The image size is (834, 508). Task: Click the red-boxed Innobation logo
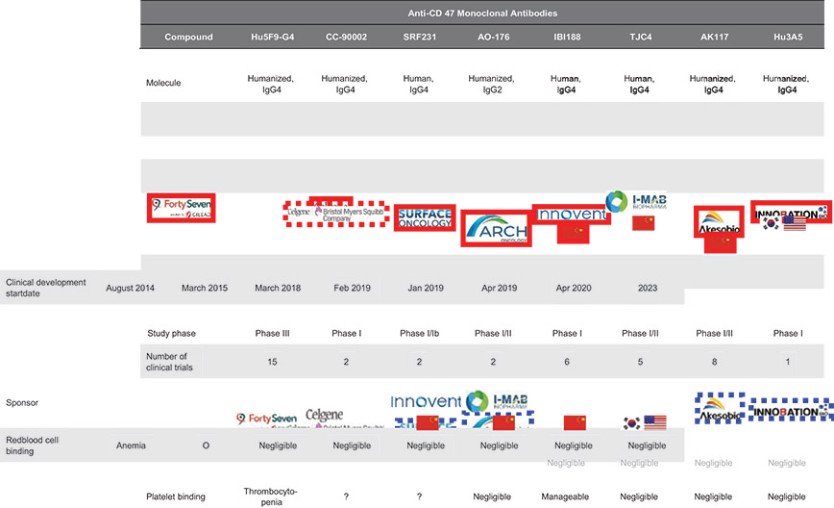790,212
